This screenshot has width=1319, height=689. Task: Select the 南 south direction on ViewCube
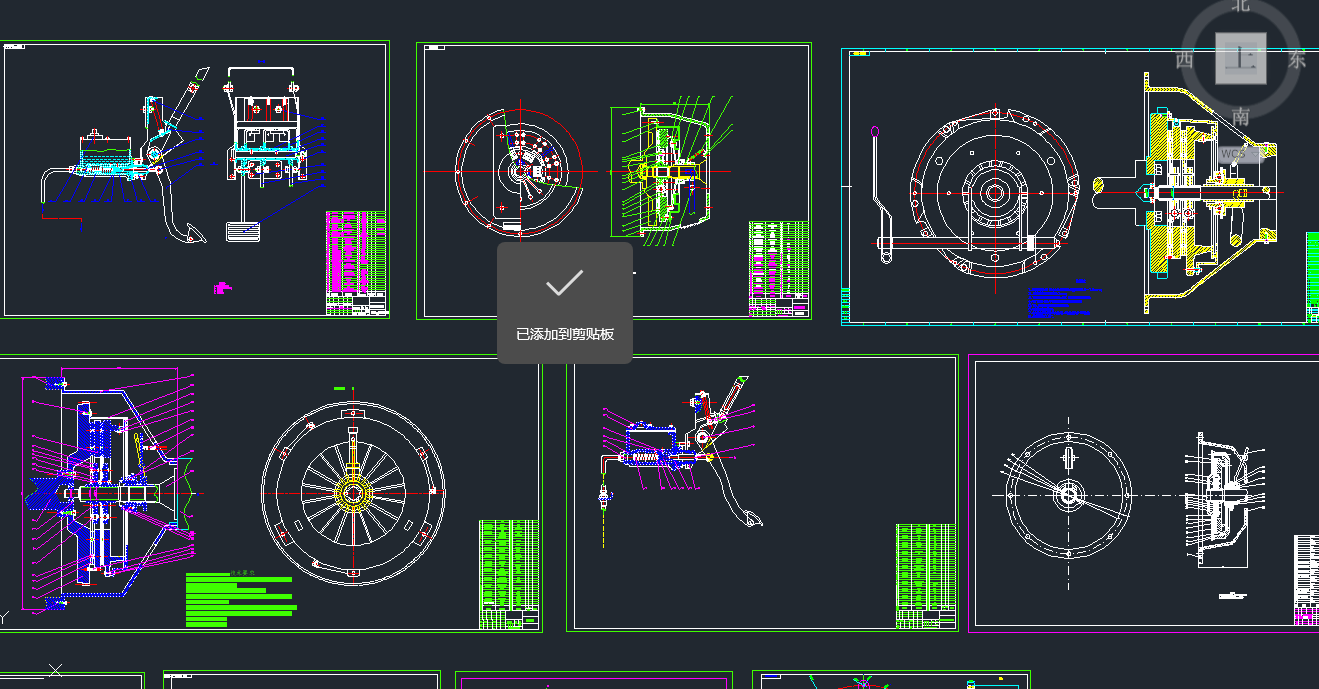(x=1241, y=116)
